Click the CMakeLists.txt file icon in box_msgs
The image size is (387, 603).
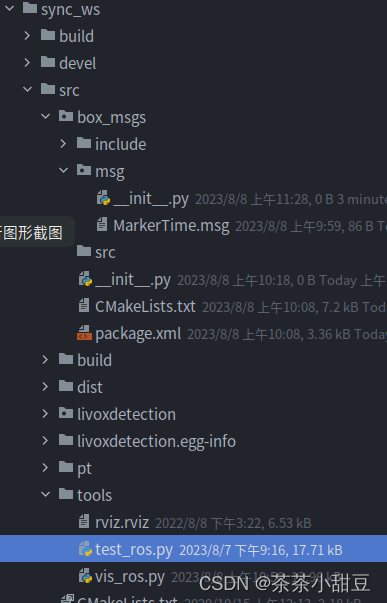[84, 306]
